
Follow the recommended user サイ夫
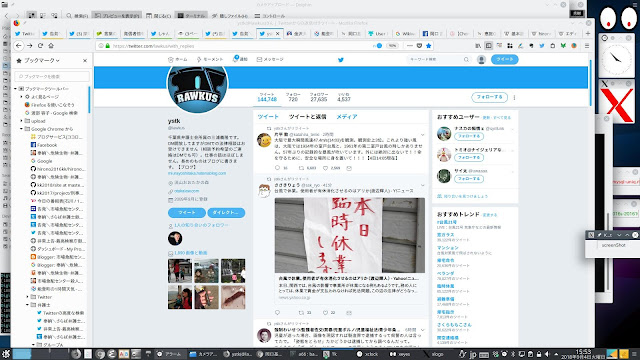469,179
